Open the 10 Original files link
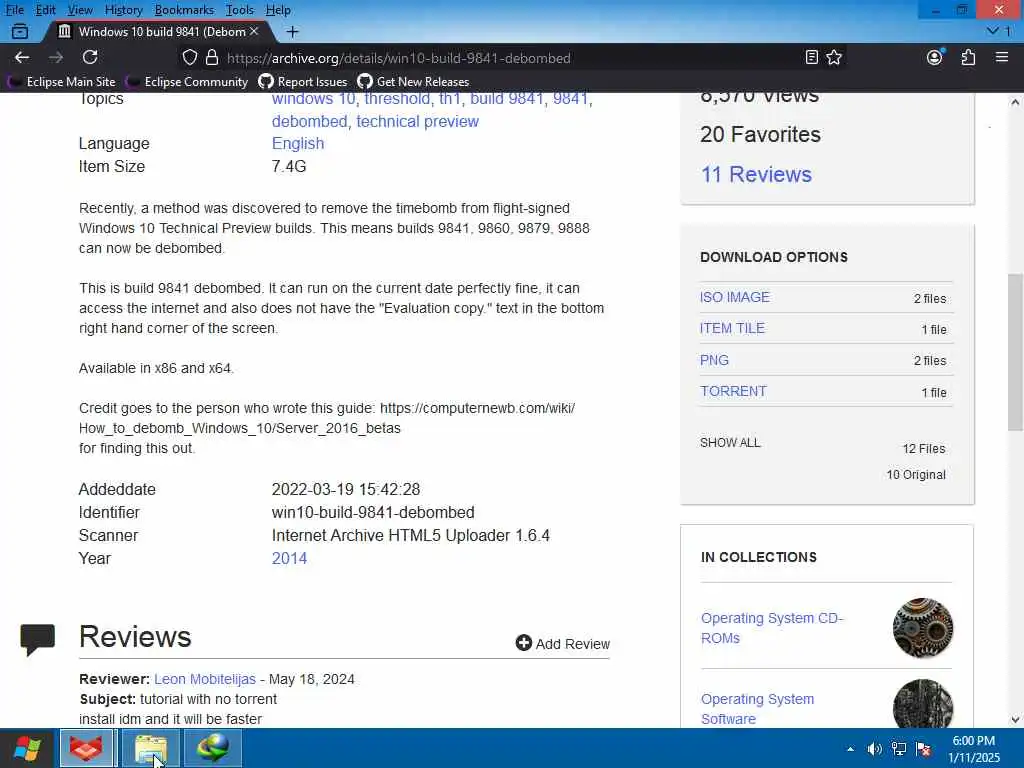Screen dimensions: 1024x768 coord(916,475)
